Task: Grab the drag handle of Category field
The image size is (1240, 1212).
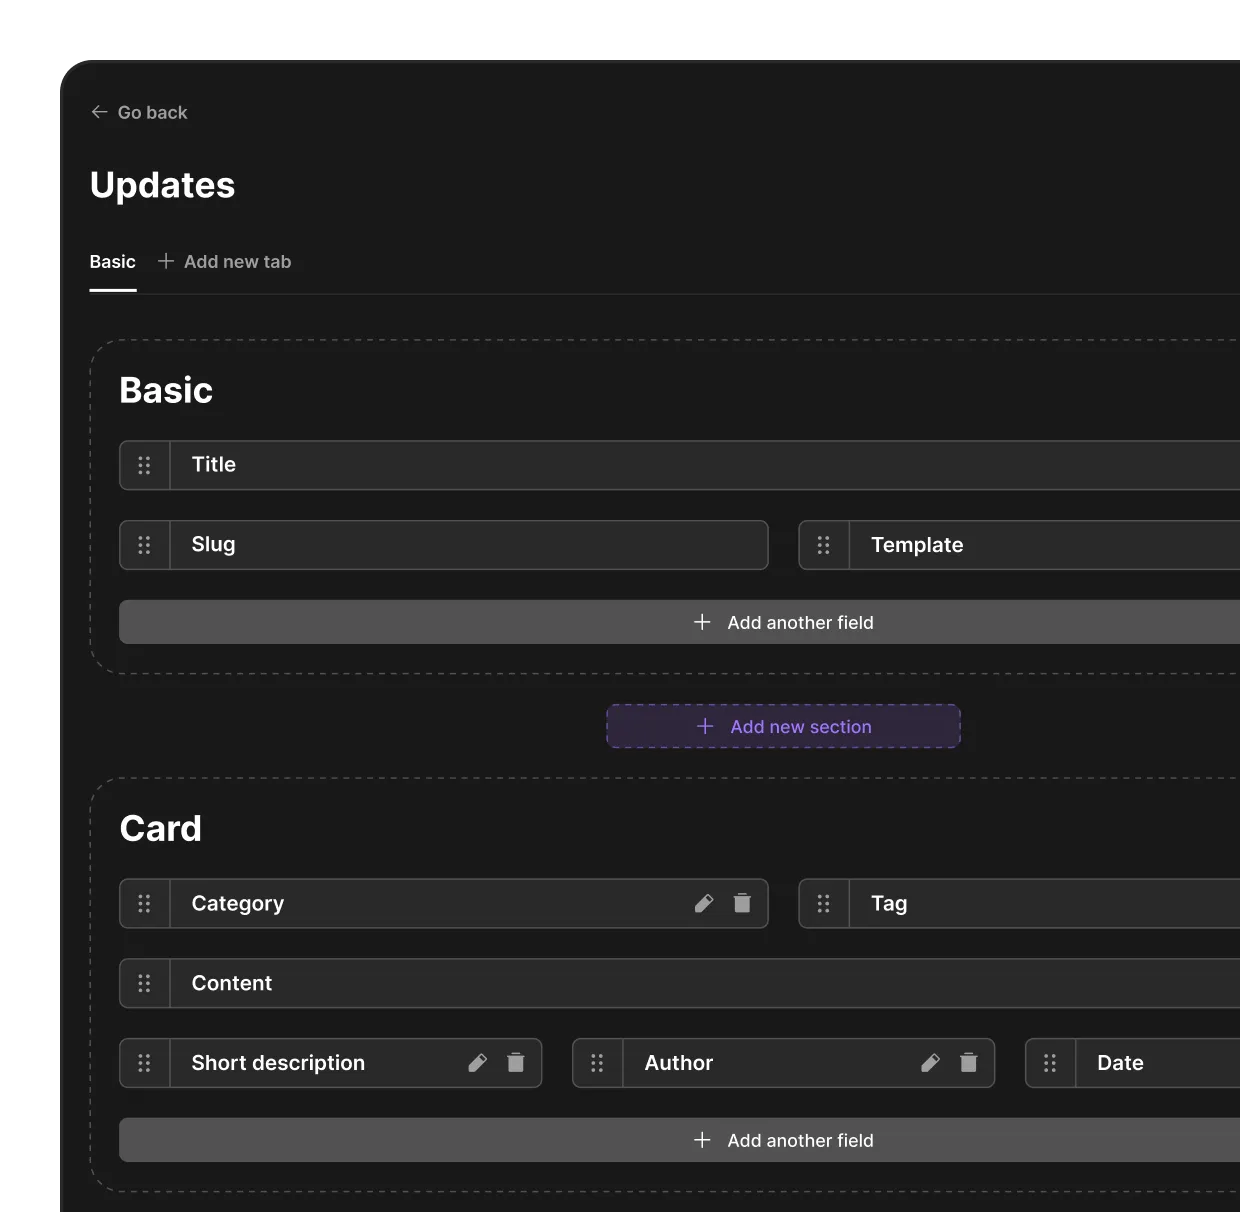Action: (x=144, y=904)
